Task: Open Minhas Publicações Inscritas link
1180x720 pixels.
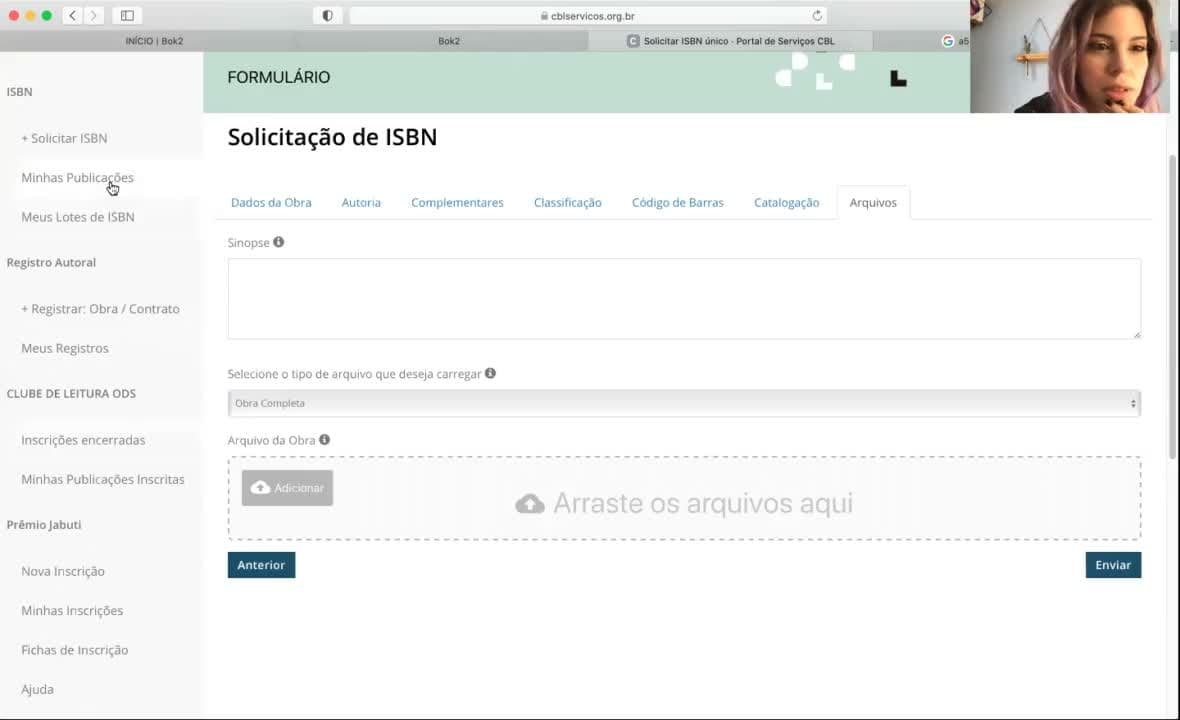Action: (x=102, y=479)
